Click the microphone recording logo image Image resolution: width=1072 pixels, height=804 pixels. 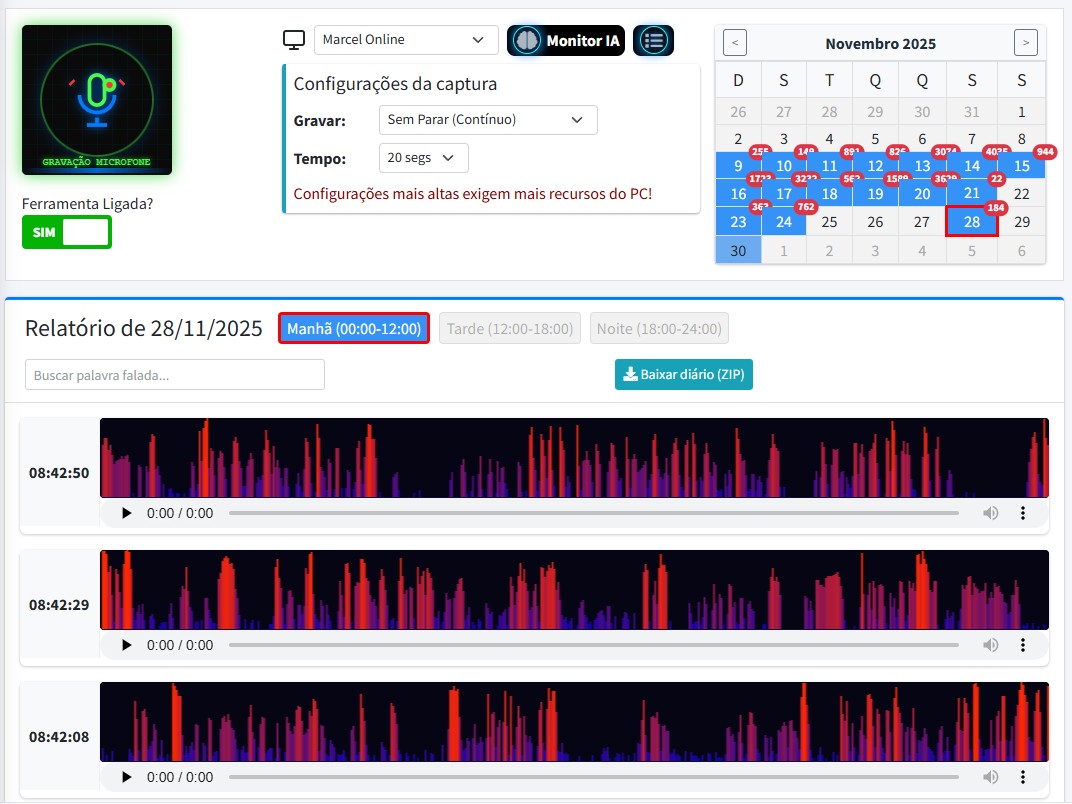[97, 100]
